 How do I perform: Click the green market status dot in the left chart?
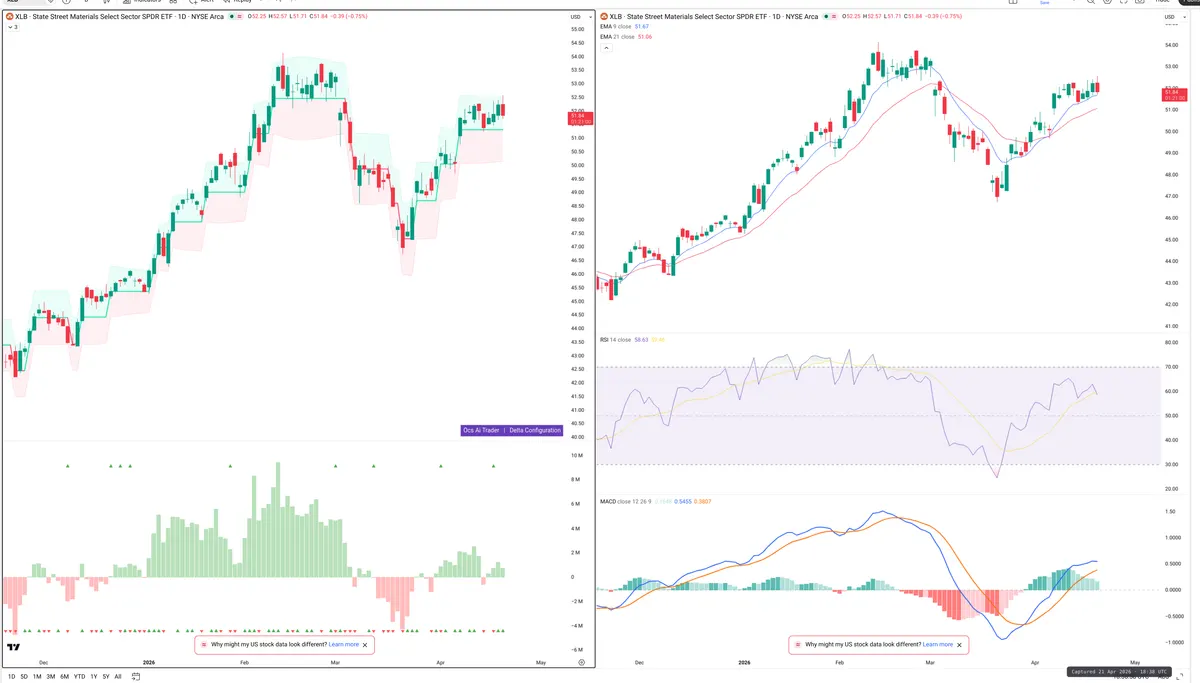pyautogui.click(x=232, y=17)
